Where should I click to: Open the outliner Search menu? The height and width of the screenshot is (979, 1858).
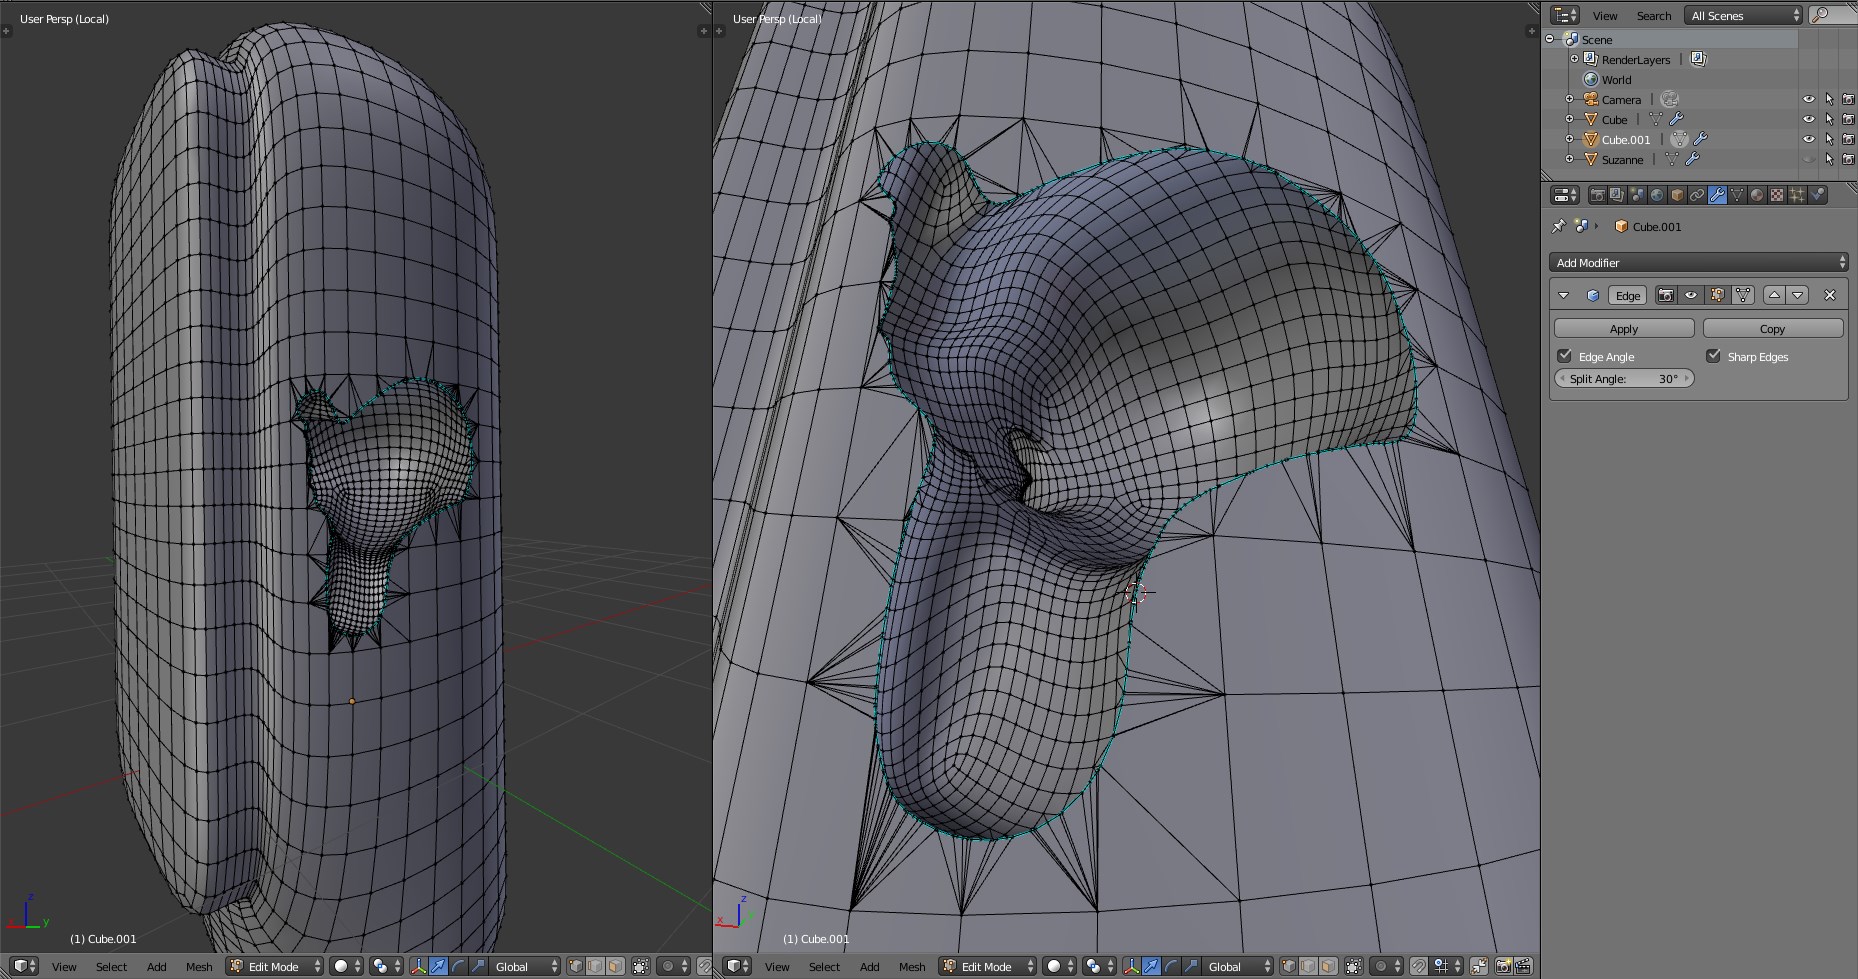[x=1654, y=15]
